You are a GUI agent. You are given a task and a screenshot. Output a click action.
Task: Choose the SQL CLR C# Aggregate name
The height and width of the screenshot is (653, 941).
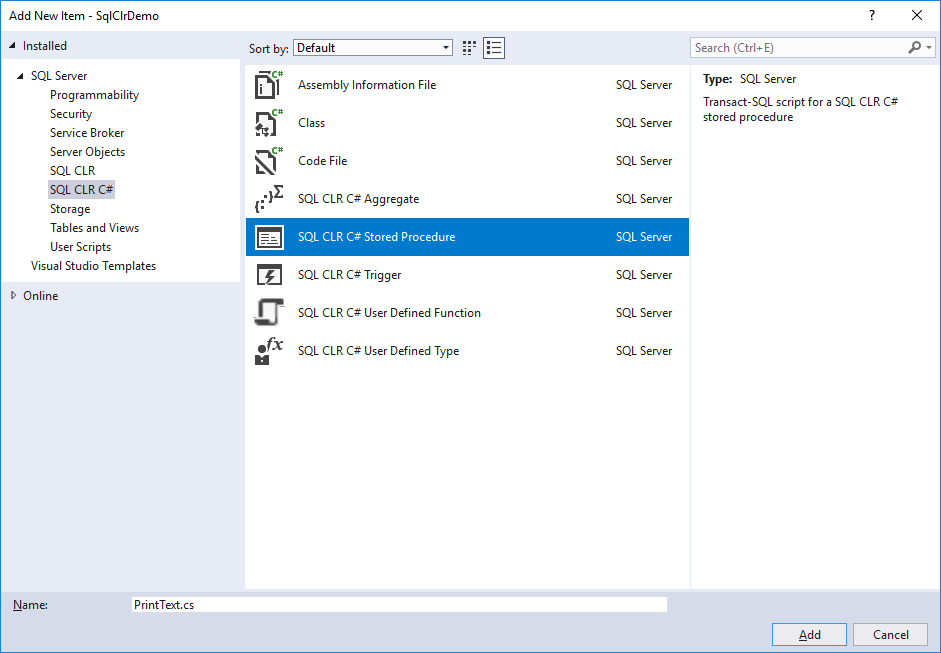coord(358,199)
